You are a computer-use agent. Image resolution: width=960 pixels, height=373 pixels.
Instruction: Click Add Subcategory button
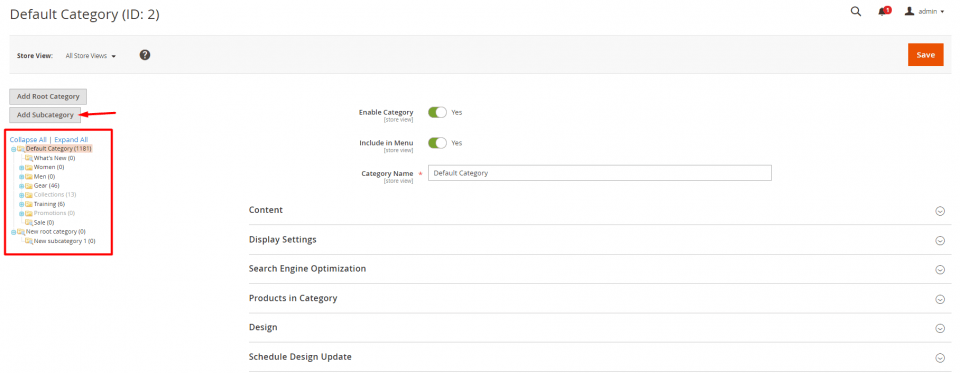point(45,115)
